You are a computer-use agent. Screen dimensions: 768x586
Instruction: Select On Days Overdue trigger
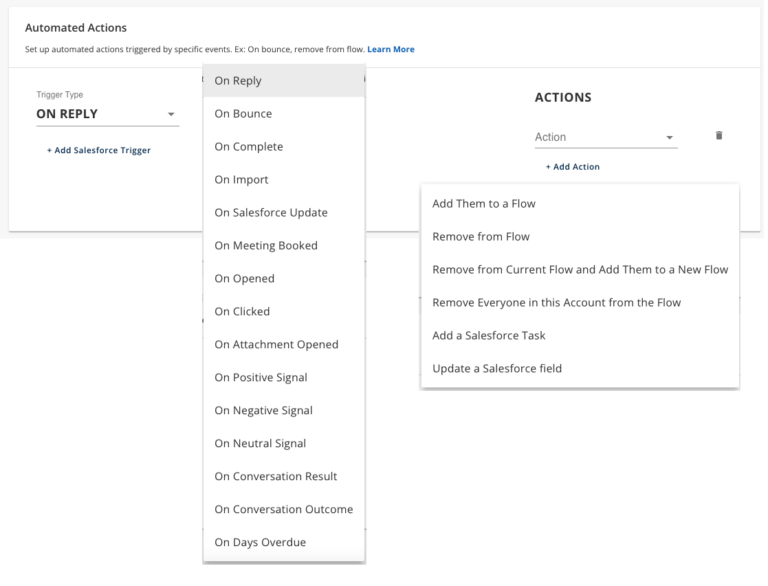pos(286,543)
